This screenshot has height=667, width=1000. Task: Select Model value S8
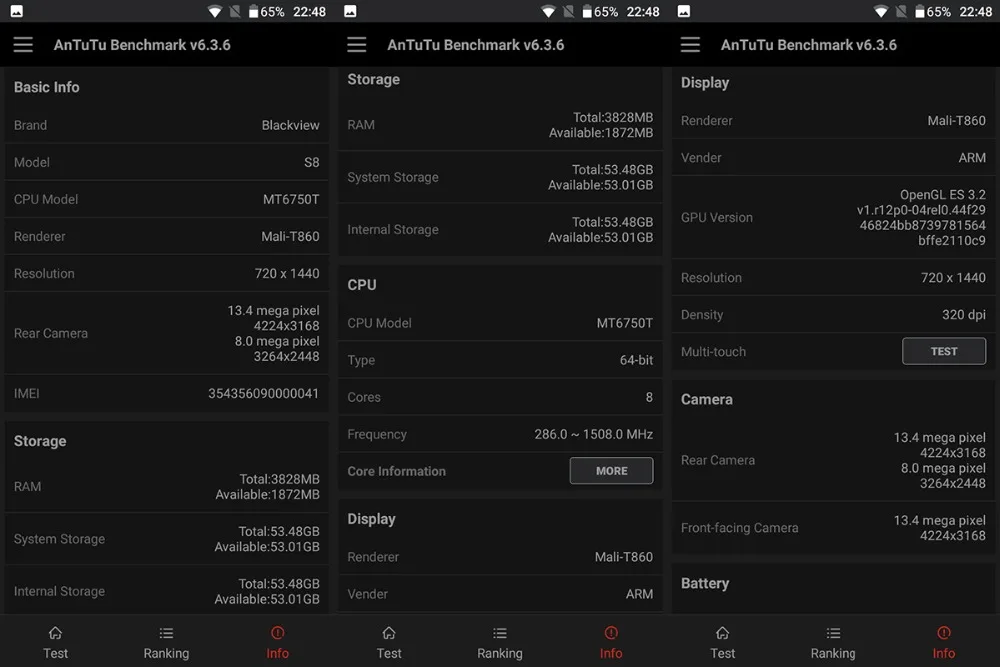point(311,162)
